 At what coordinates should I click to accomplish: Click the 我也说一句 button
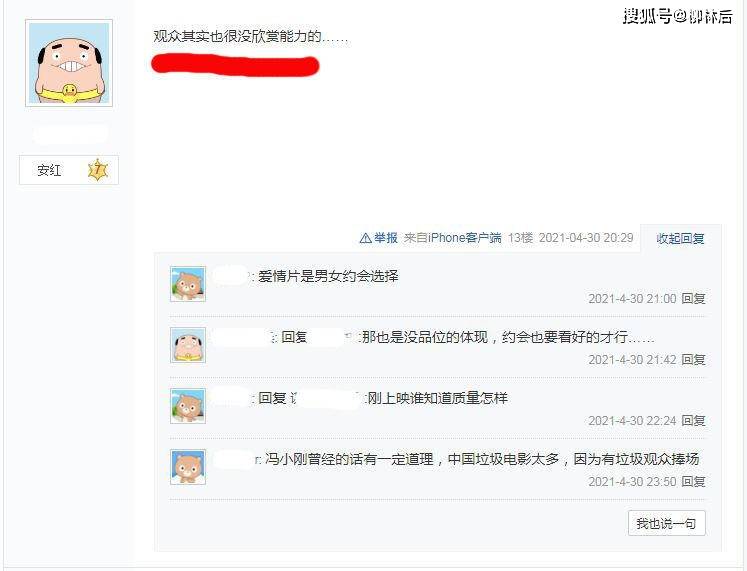pos(666,523)
